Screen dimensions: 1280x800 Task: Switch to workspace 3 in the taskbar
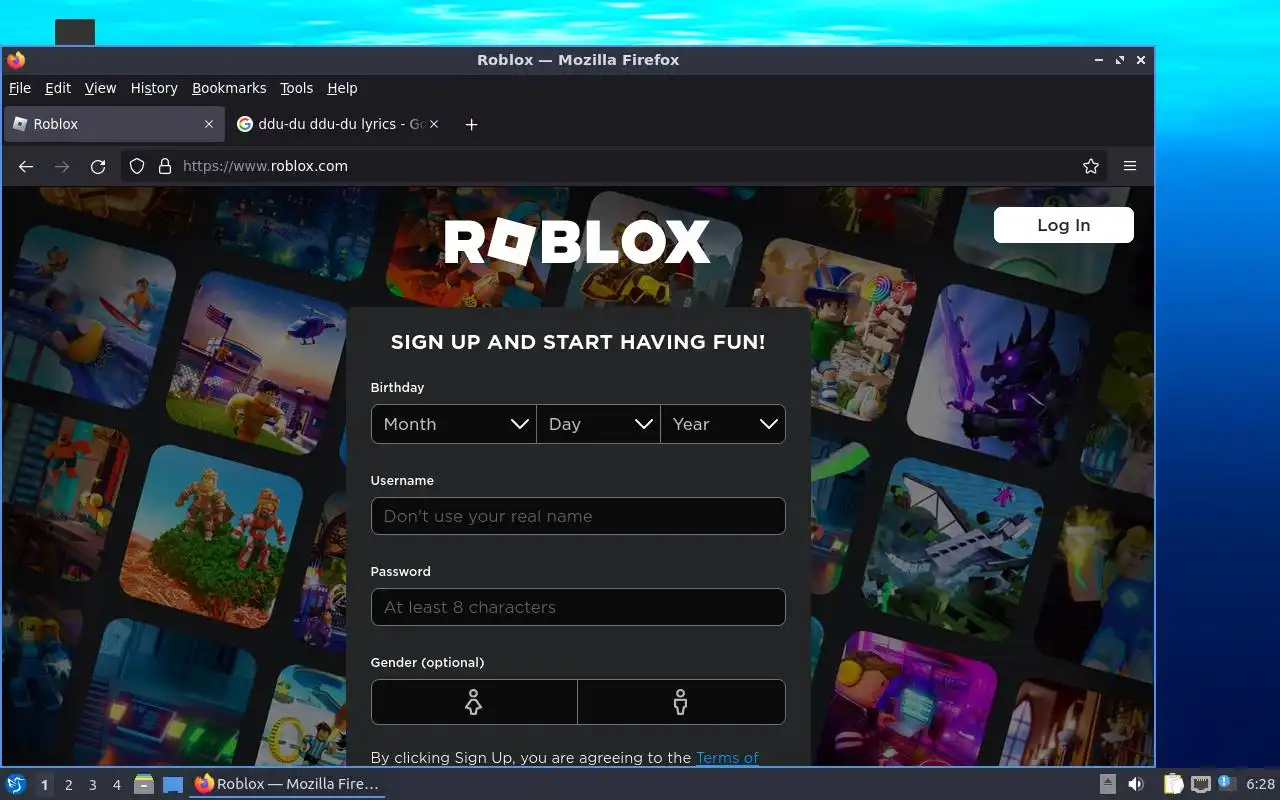[93, 785]
